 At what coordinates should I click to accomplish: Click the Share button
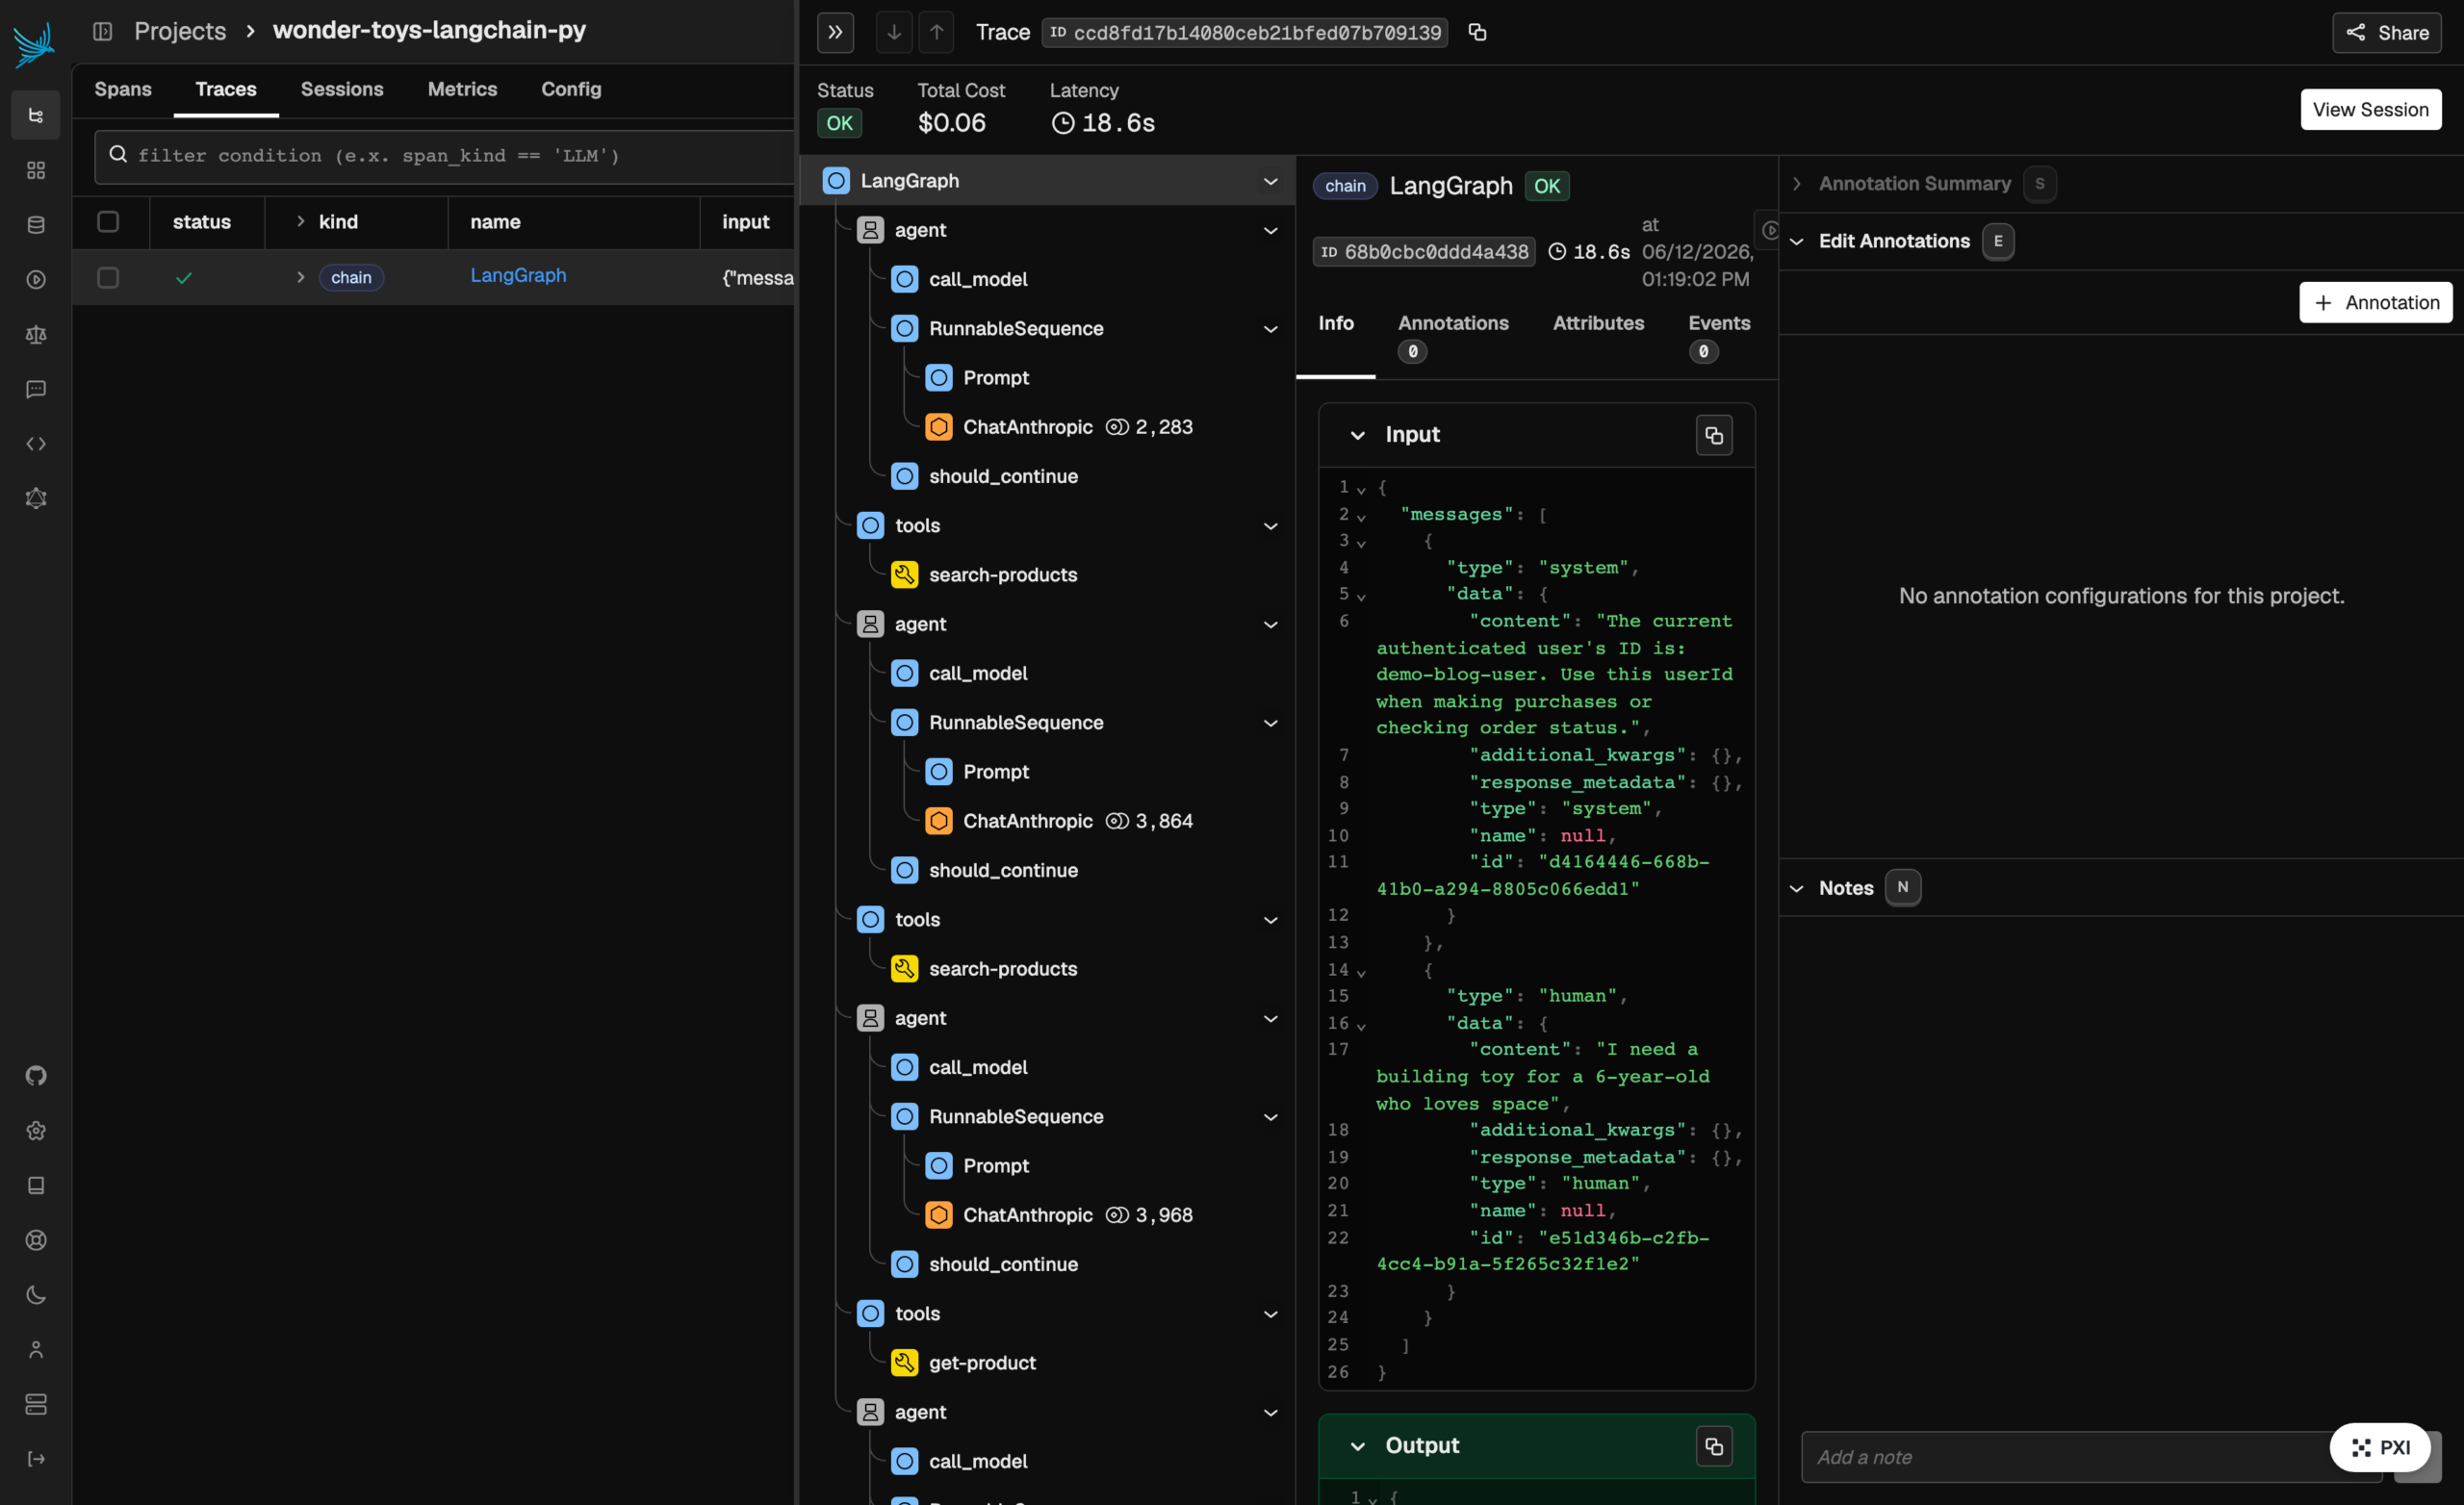click(x=2387, y=32)
